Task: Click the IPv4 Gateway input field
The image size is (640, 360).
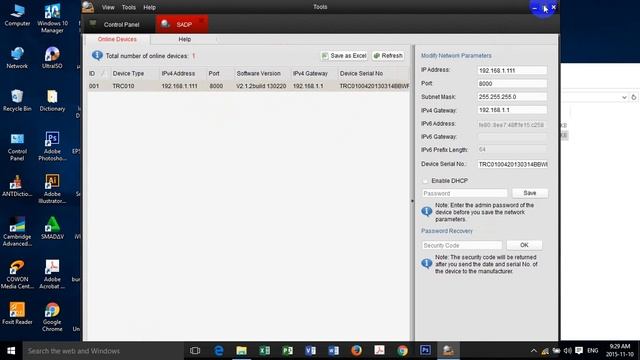Action: point(512,110)
